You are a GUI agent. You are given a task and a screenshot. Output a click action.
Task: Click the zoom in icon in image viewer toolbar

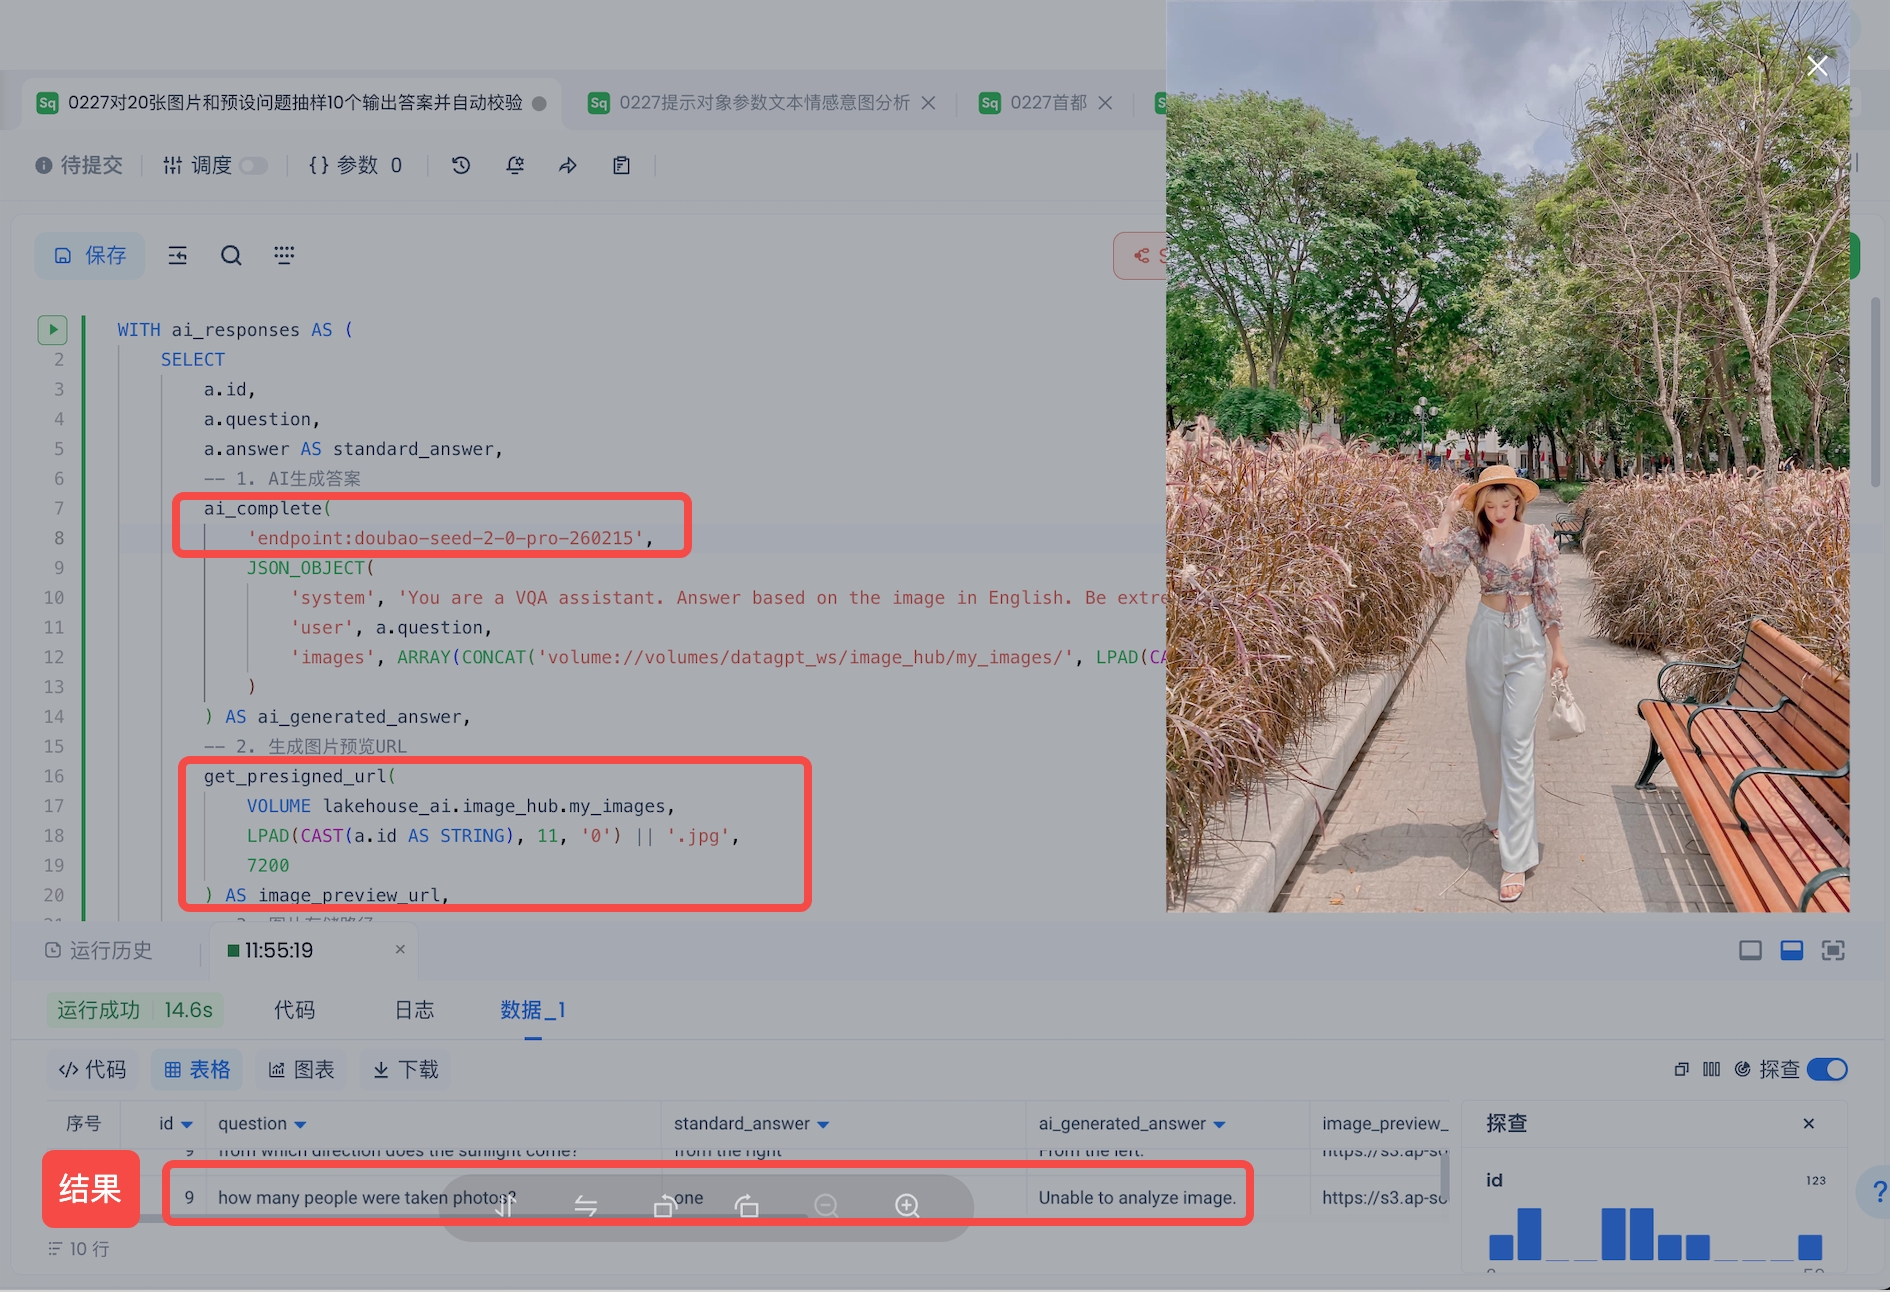click(907, 1206)
